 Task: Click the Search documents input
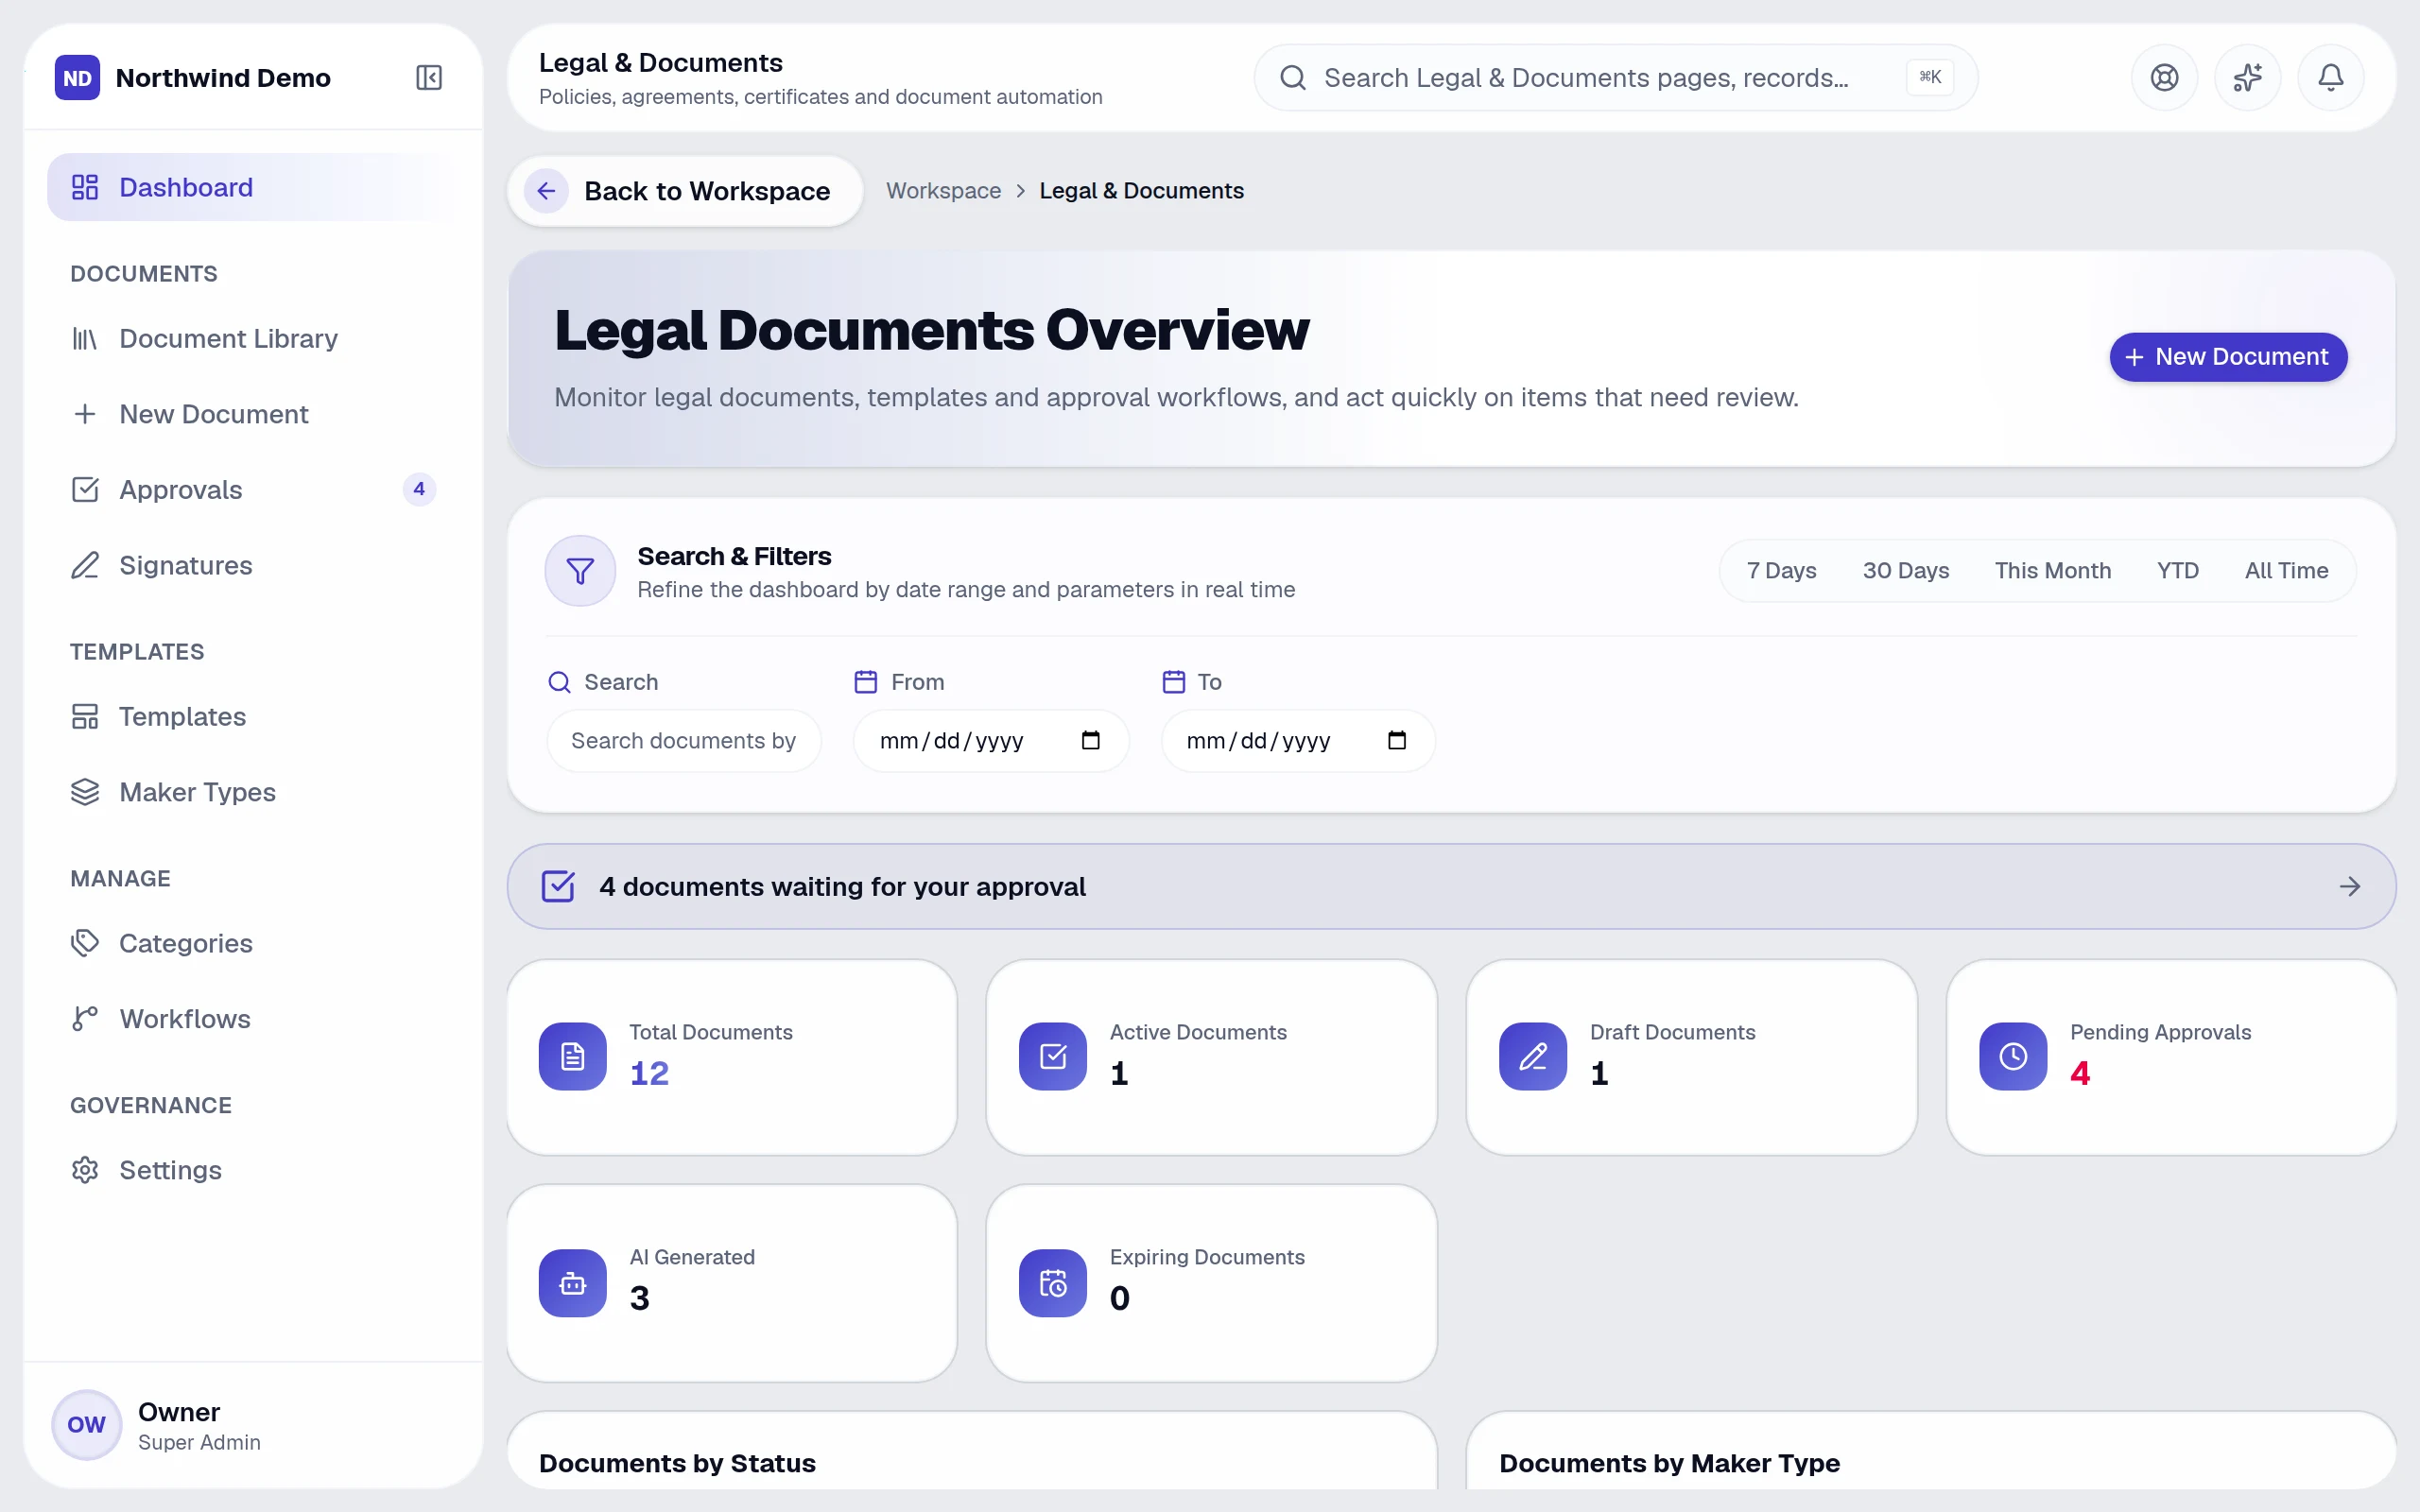click(x=684, y=741)
